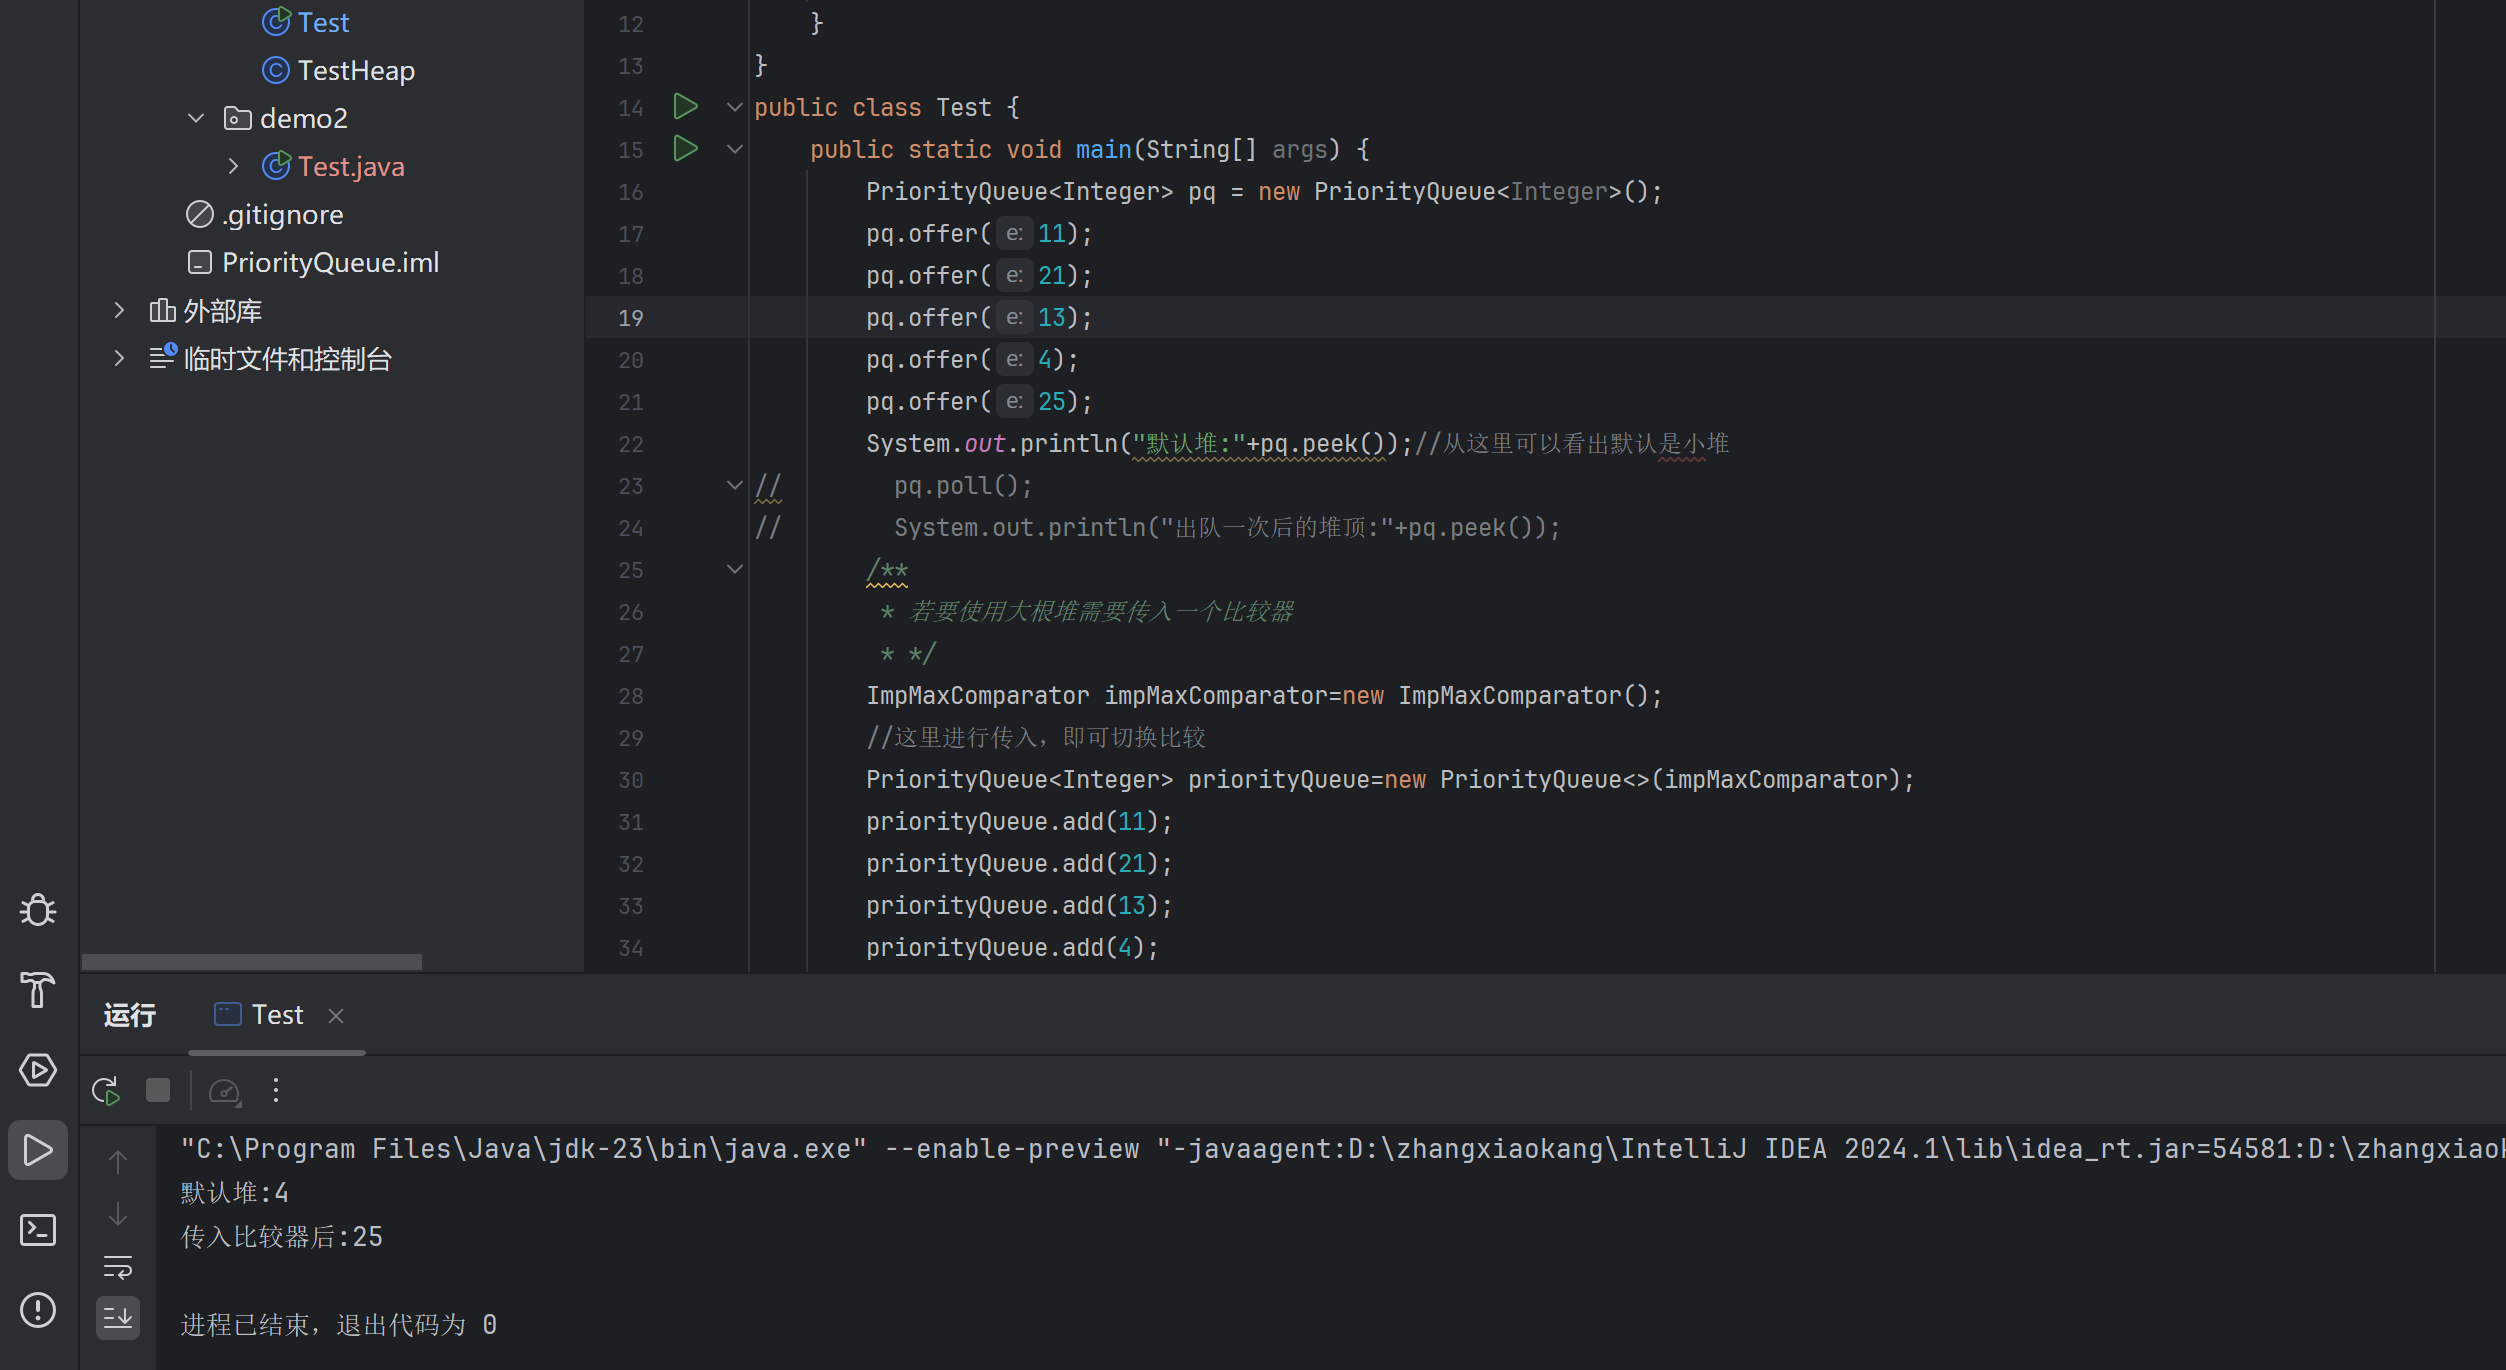2506x1370 pixels.
Task: Collapse the main method fold arrow
Action: coord(735,149)
